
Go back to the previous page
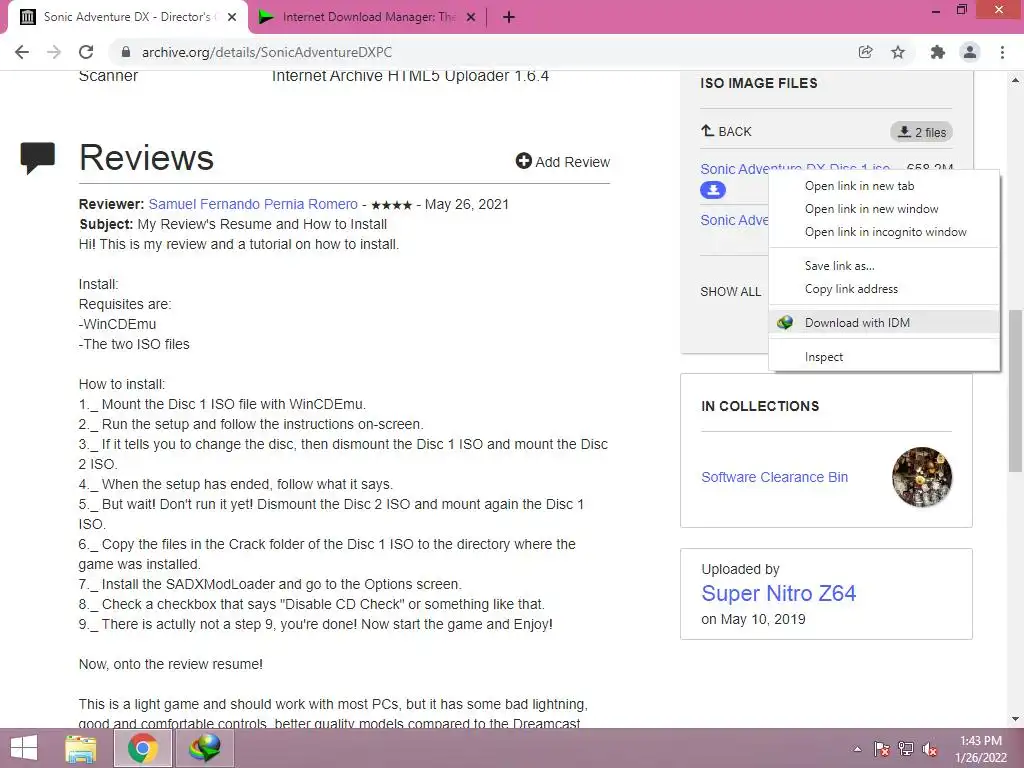[x=22, y=52]
